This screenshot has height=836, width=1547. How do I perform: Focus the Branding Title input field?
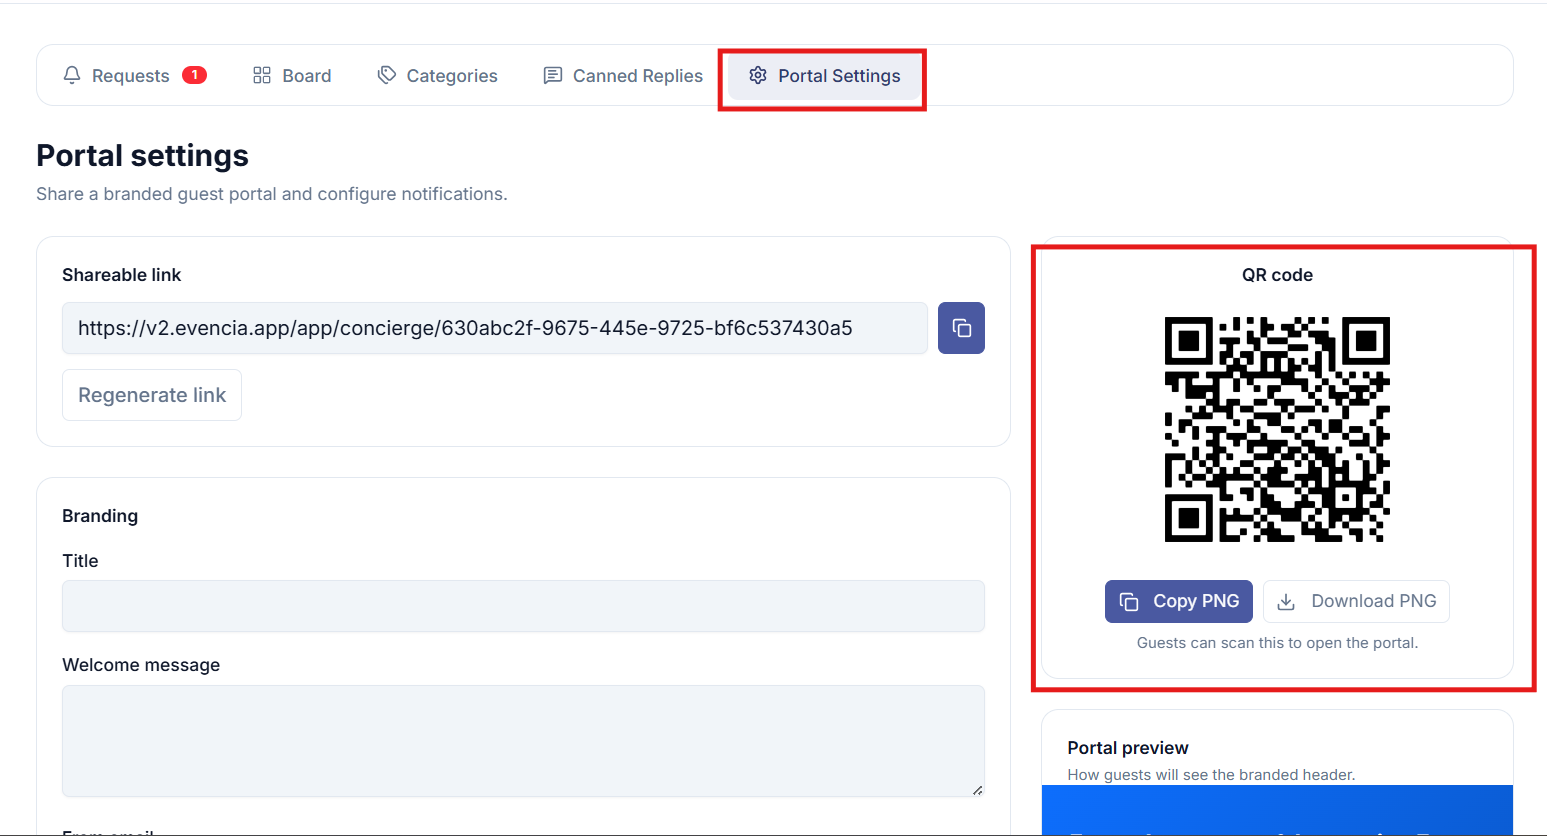[x=523, y=606]
